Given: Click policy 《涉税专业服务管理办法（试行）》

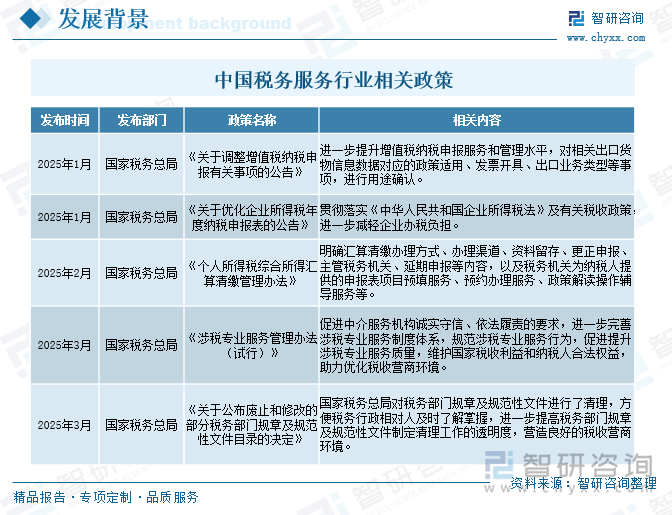Looking at the screenshot, I should [x=252, y=345].
